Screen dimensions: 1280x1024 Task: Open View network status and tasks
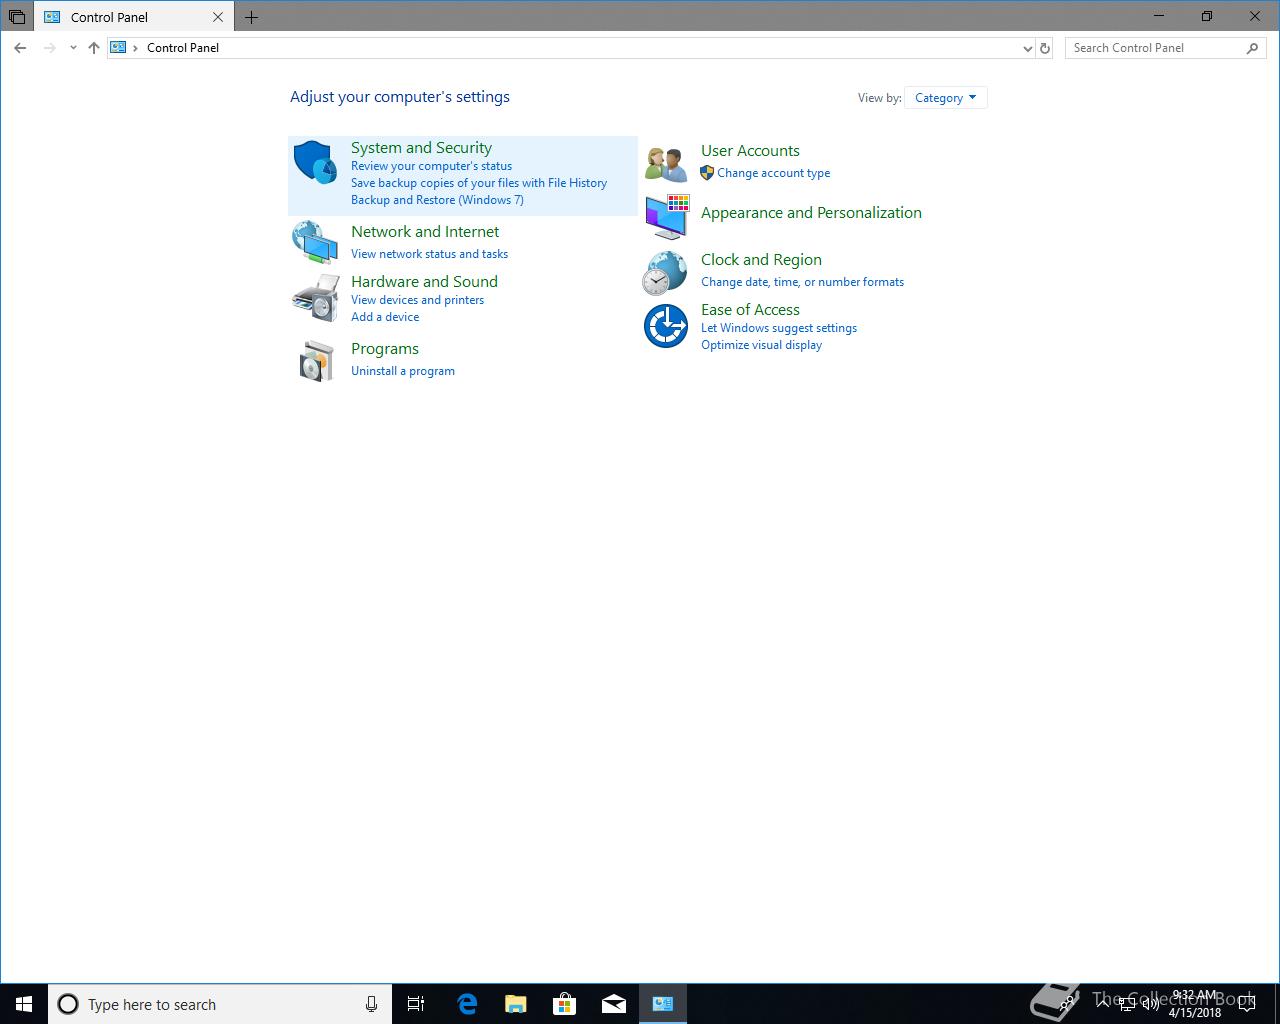tap(429, 254)
